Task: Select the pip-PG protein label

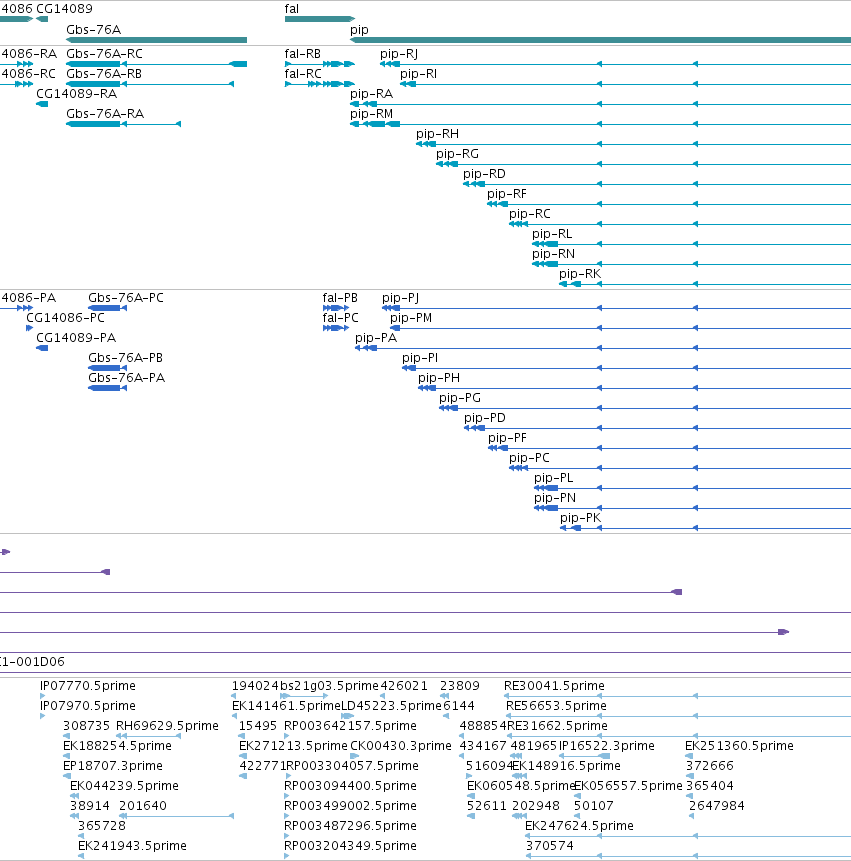Action: (x=460, y=398)
